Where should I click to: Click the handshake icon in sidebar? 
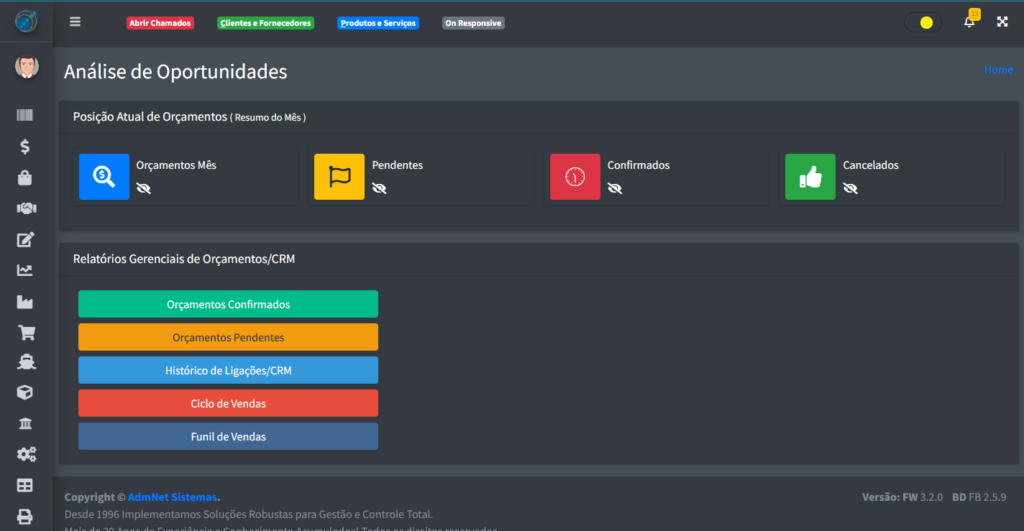tap(25, 208)
